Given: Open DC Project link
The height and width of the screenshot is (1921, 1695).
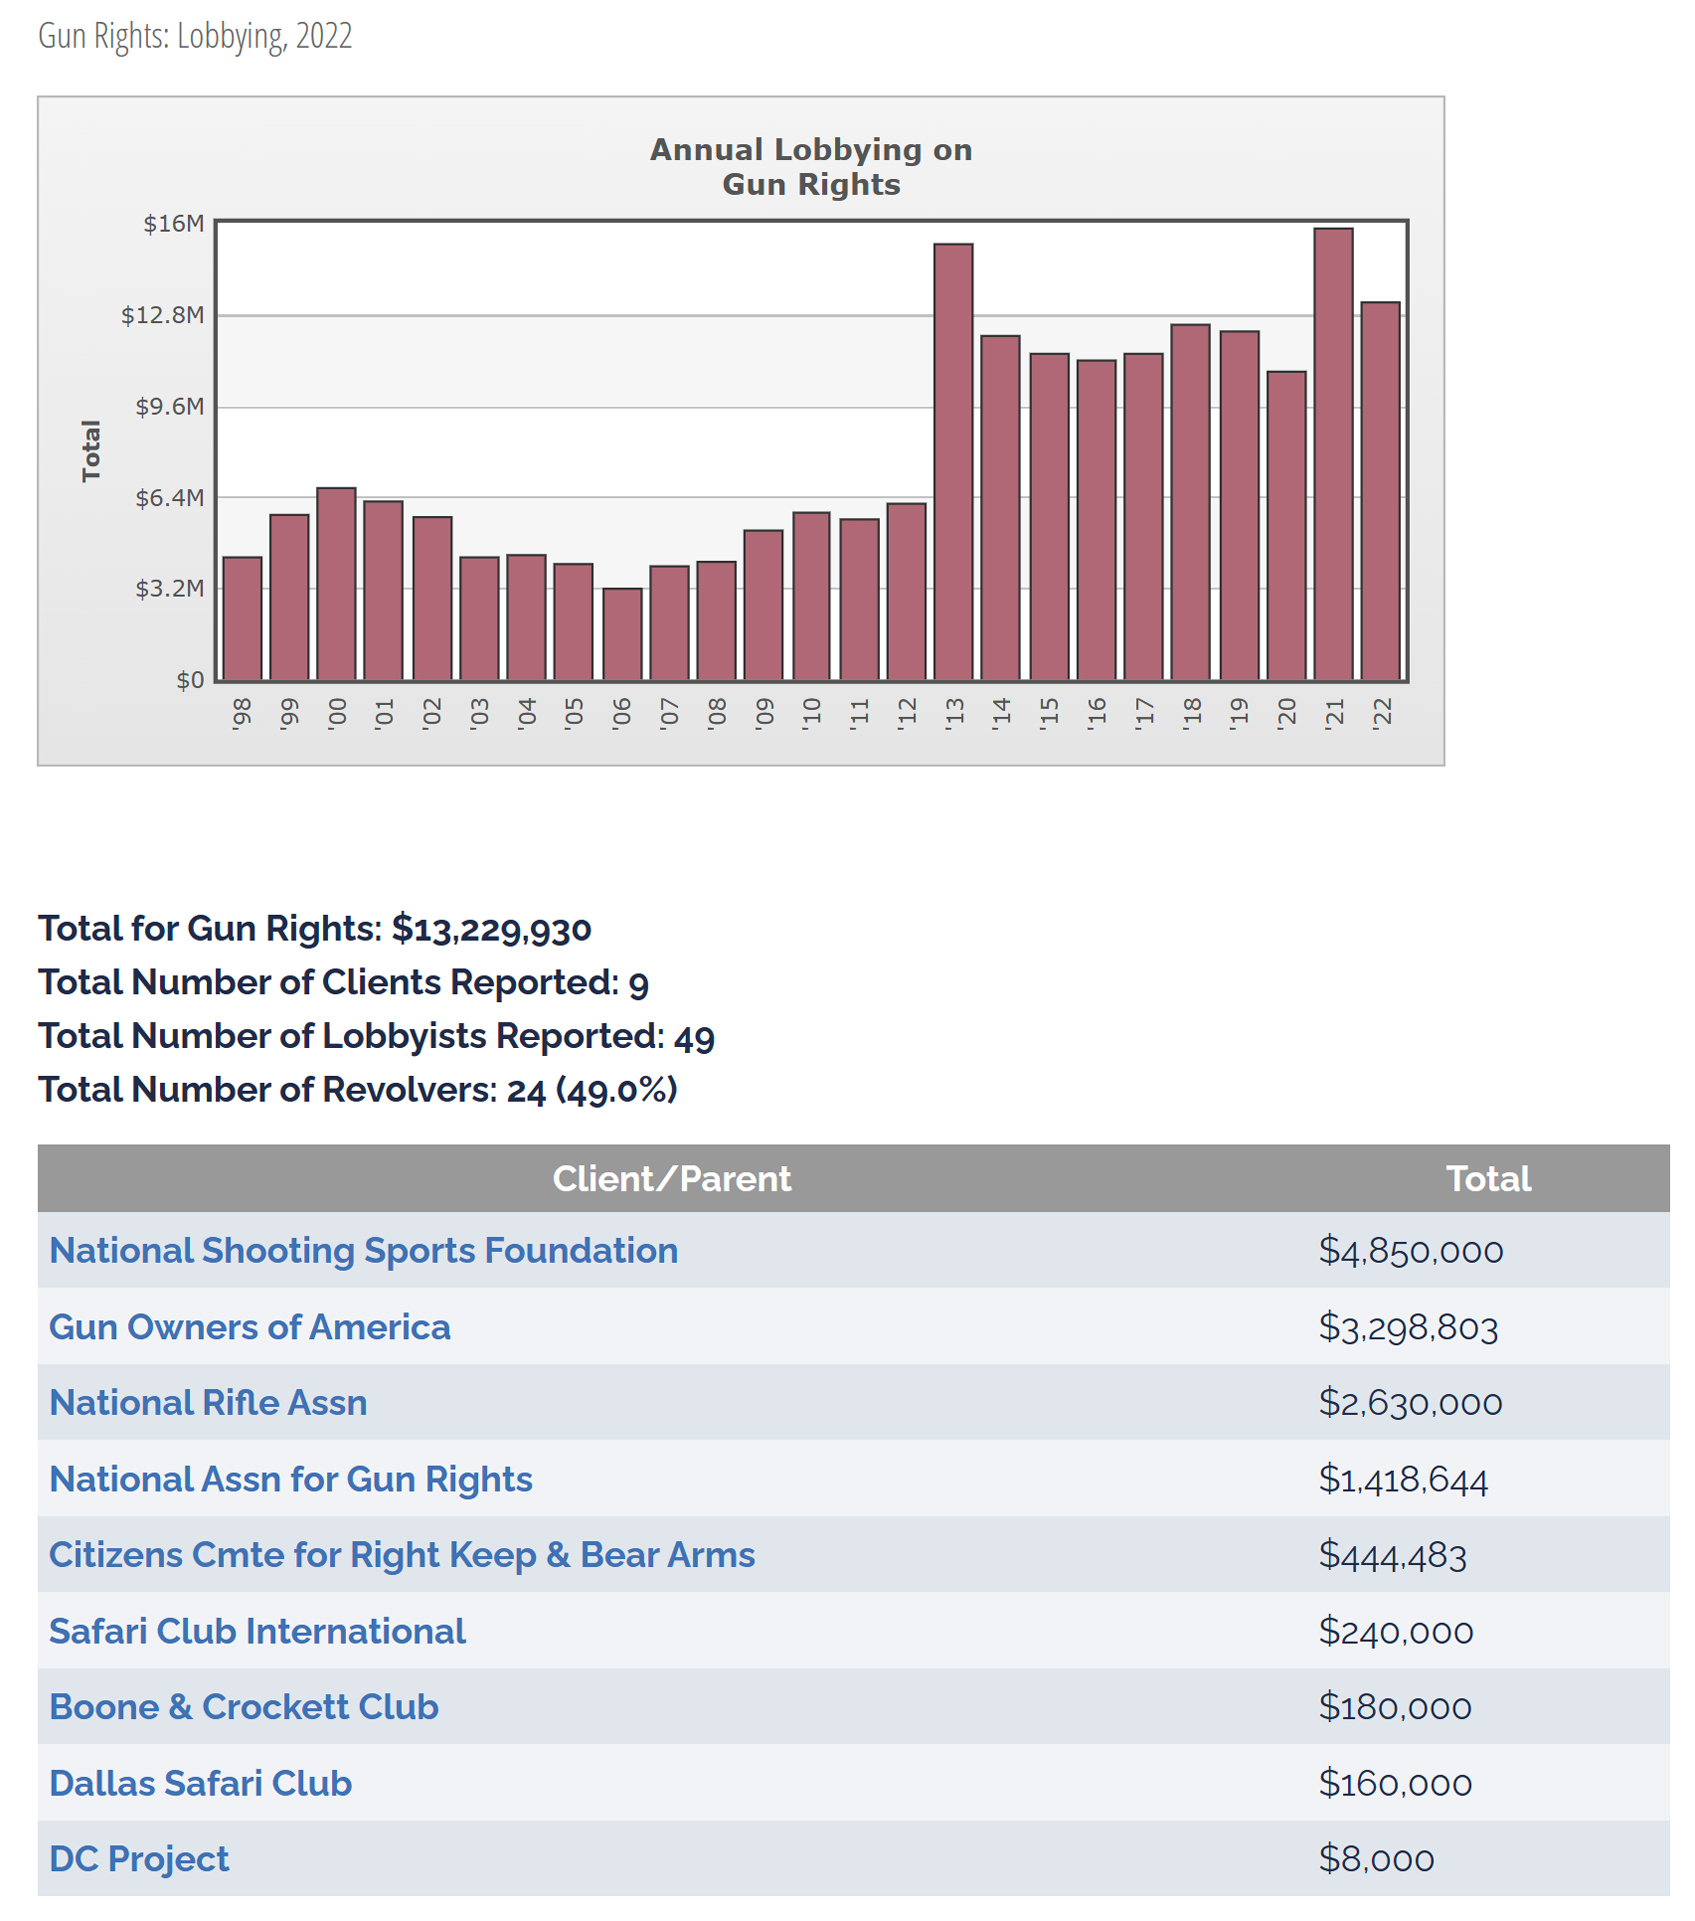Looking at the screenshot, I should click(x=139, y=1859).
